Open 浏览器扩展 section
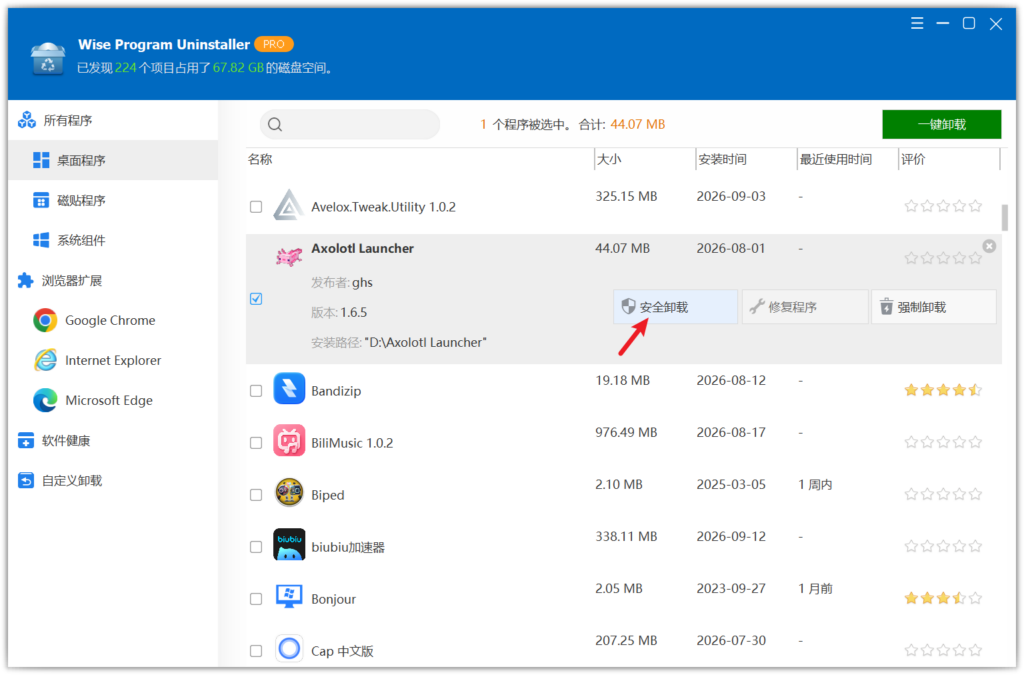The image size is (1024, 675). pyautogui.click(x=113, y=281)
